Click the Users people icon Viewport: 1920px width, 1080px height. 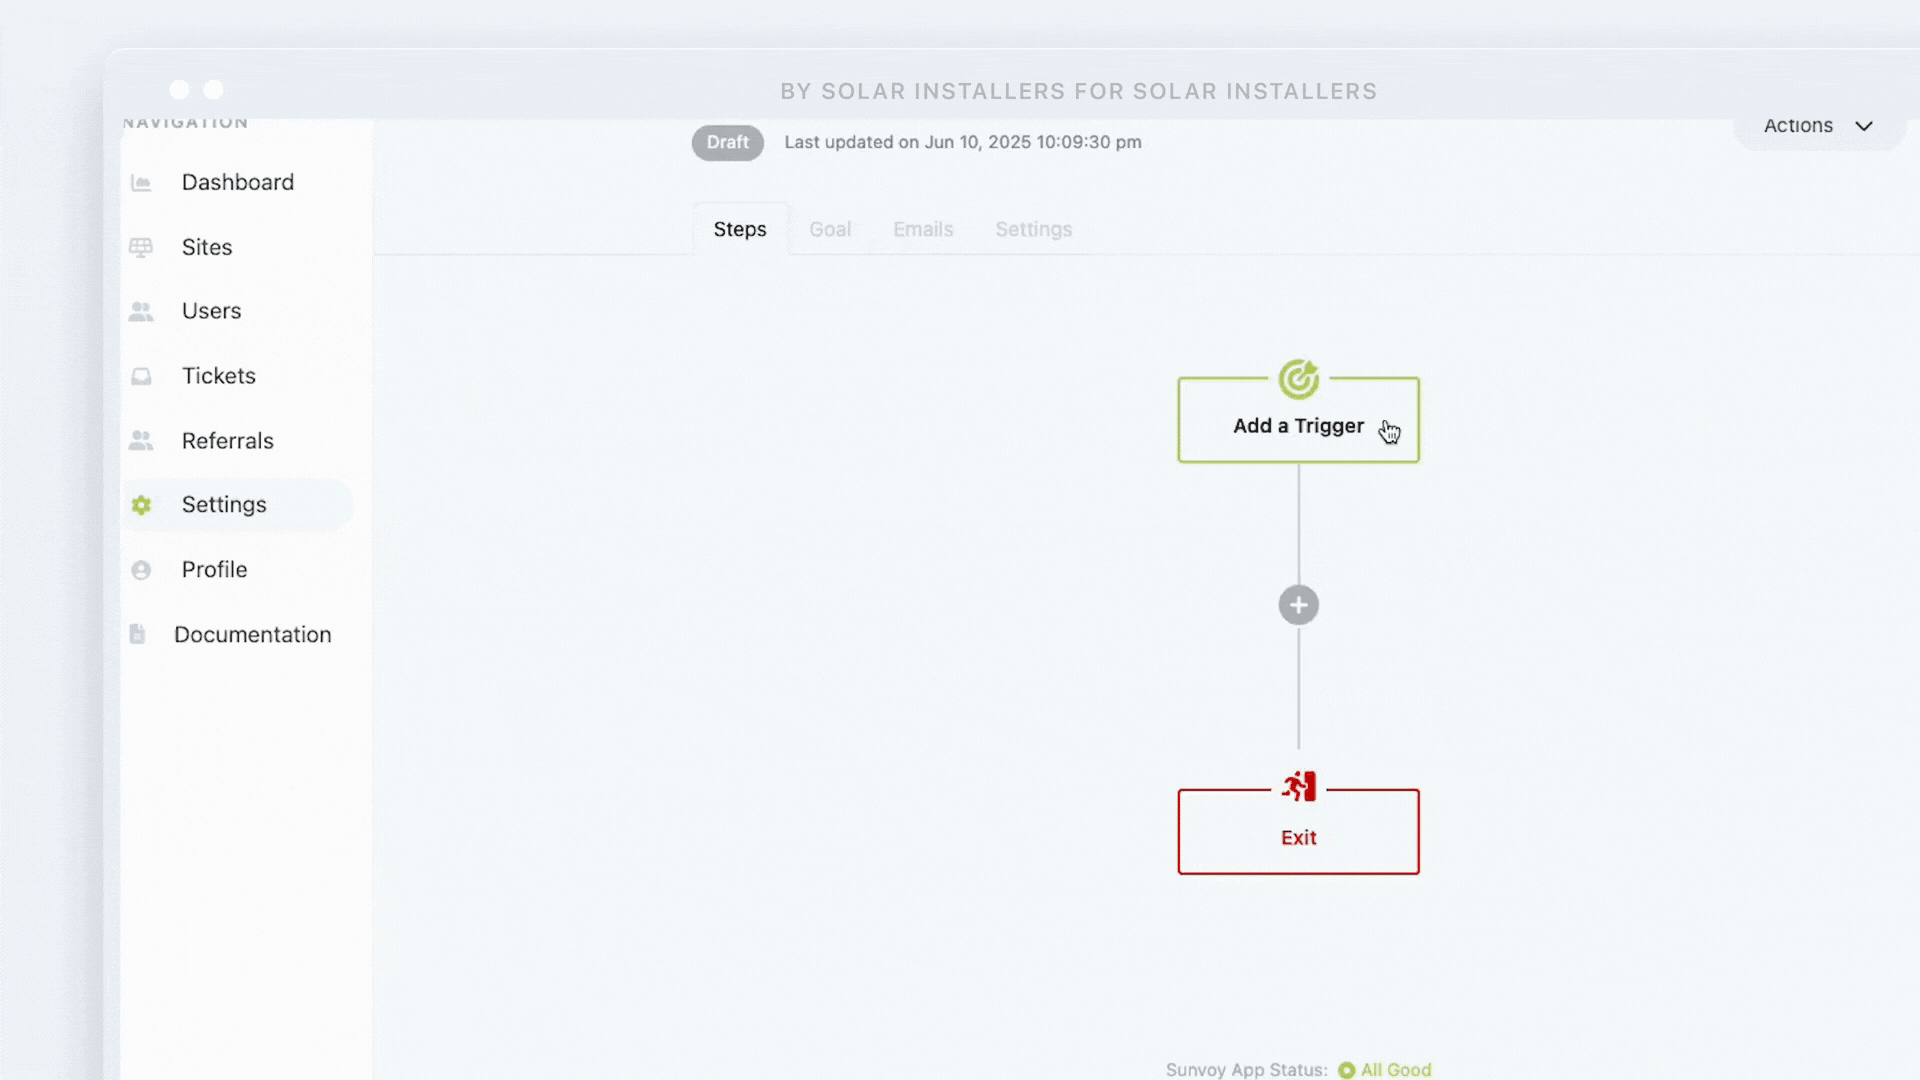click(141, 312)
